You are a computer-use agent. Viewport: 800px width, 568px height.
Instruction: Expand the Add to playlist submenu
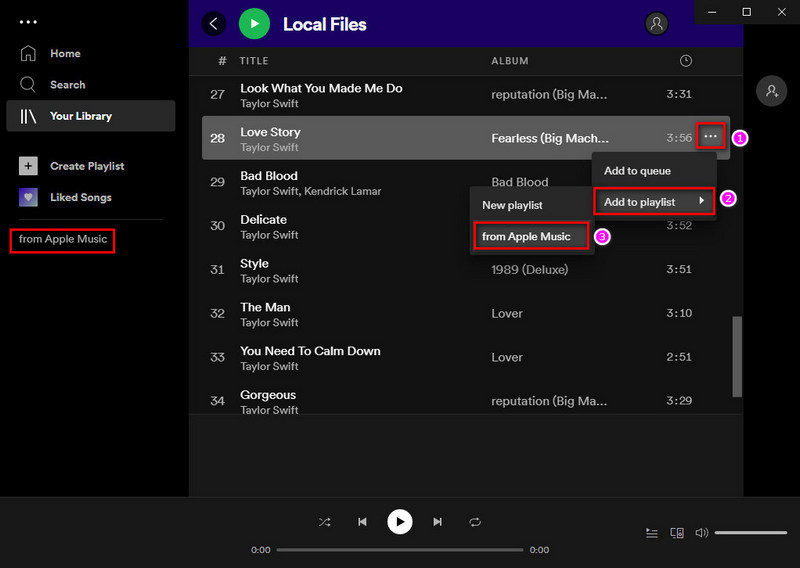coord(655,202)
